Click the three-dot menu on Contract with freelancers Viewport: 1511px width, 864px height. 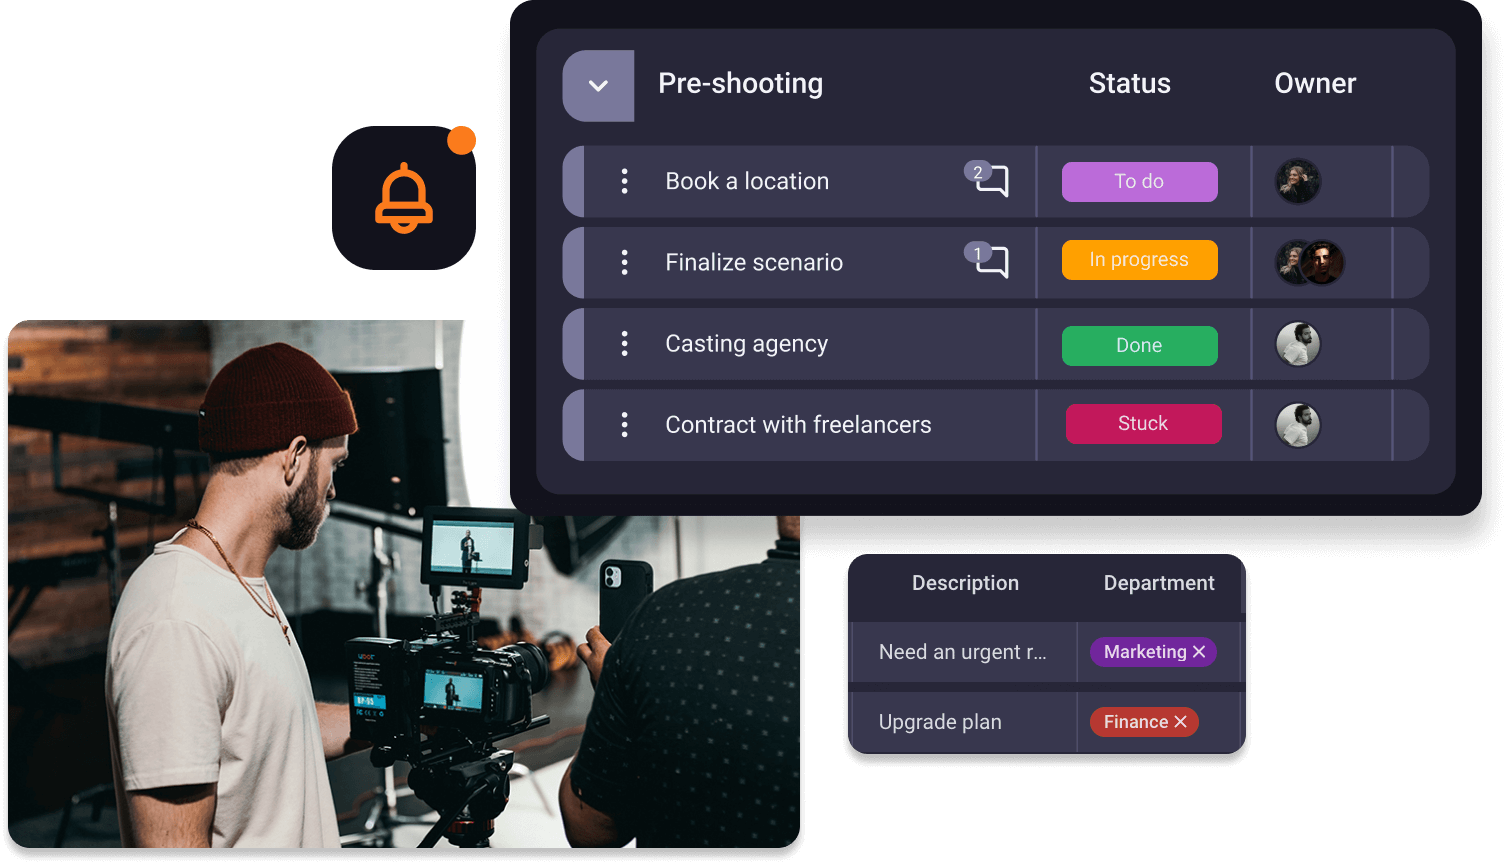pos(624,424)
